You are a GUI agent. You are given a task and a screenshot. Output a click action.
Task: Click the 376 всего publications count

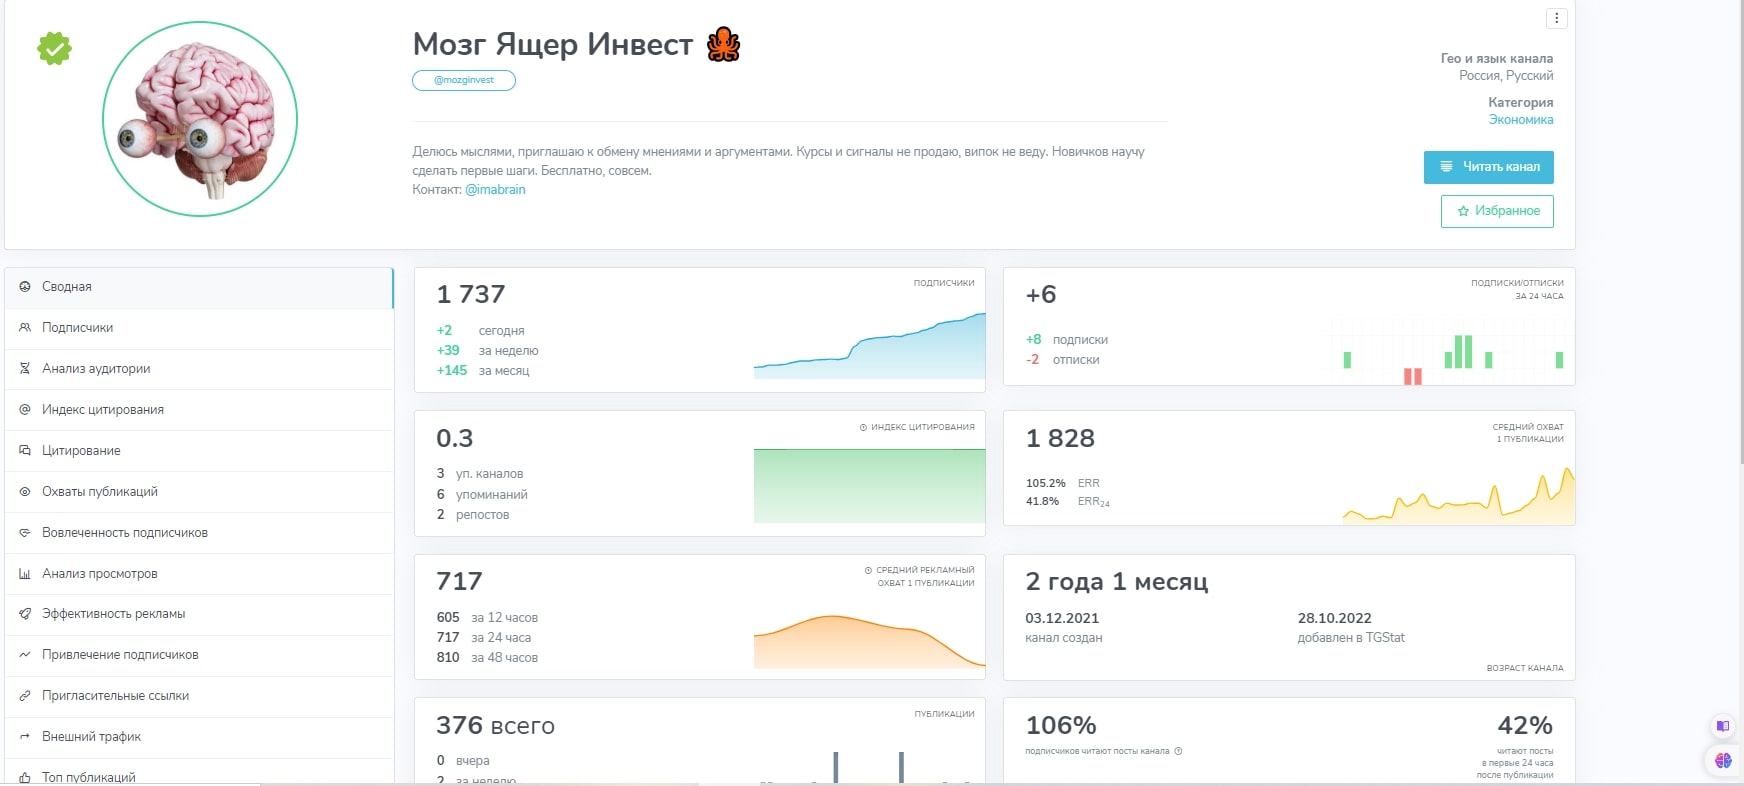495,726
